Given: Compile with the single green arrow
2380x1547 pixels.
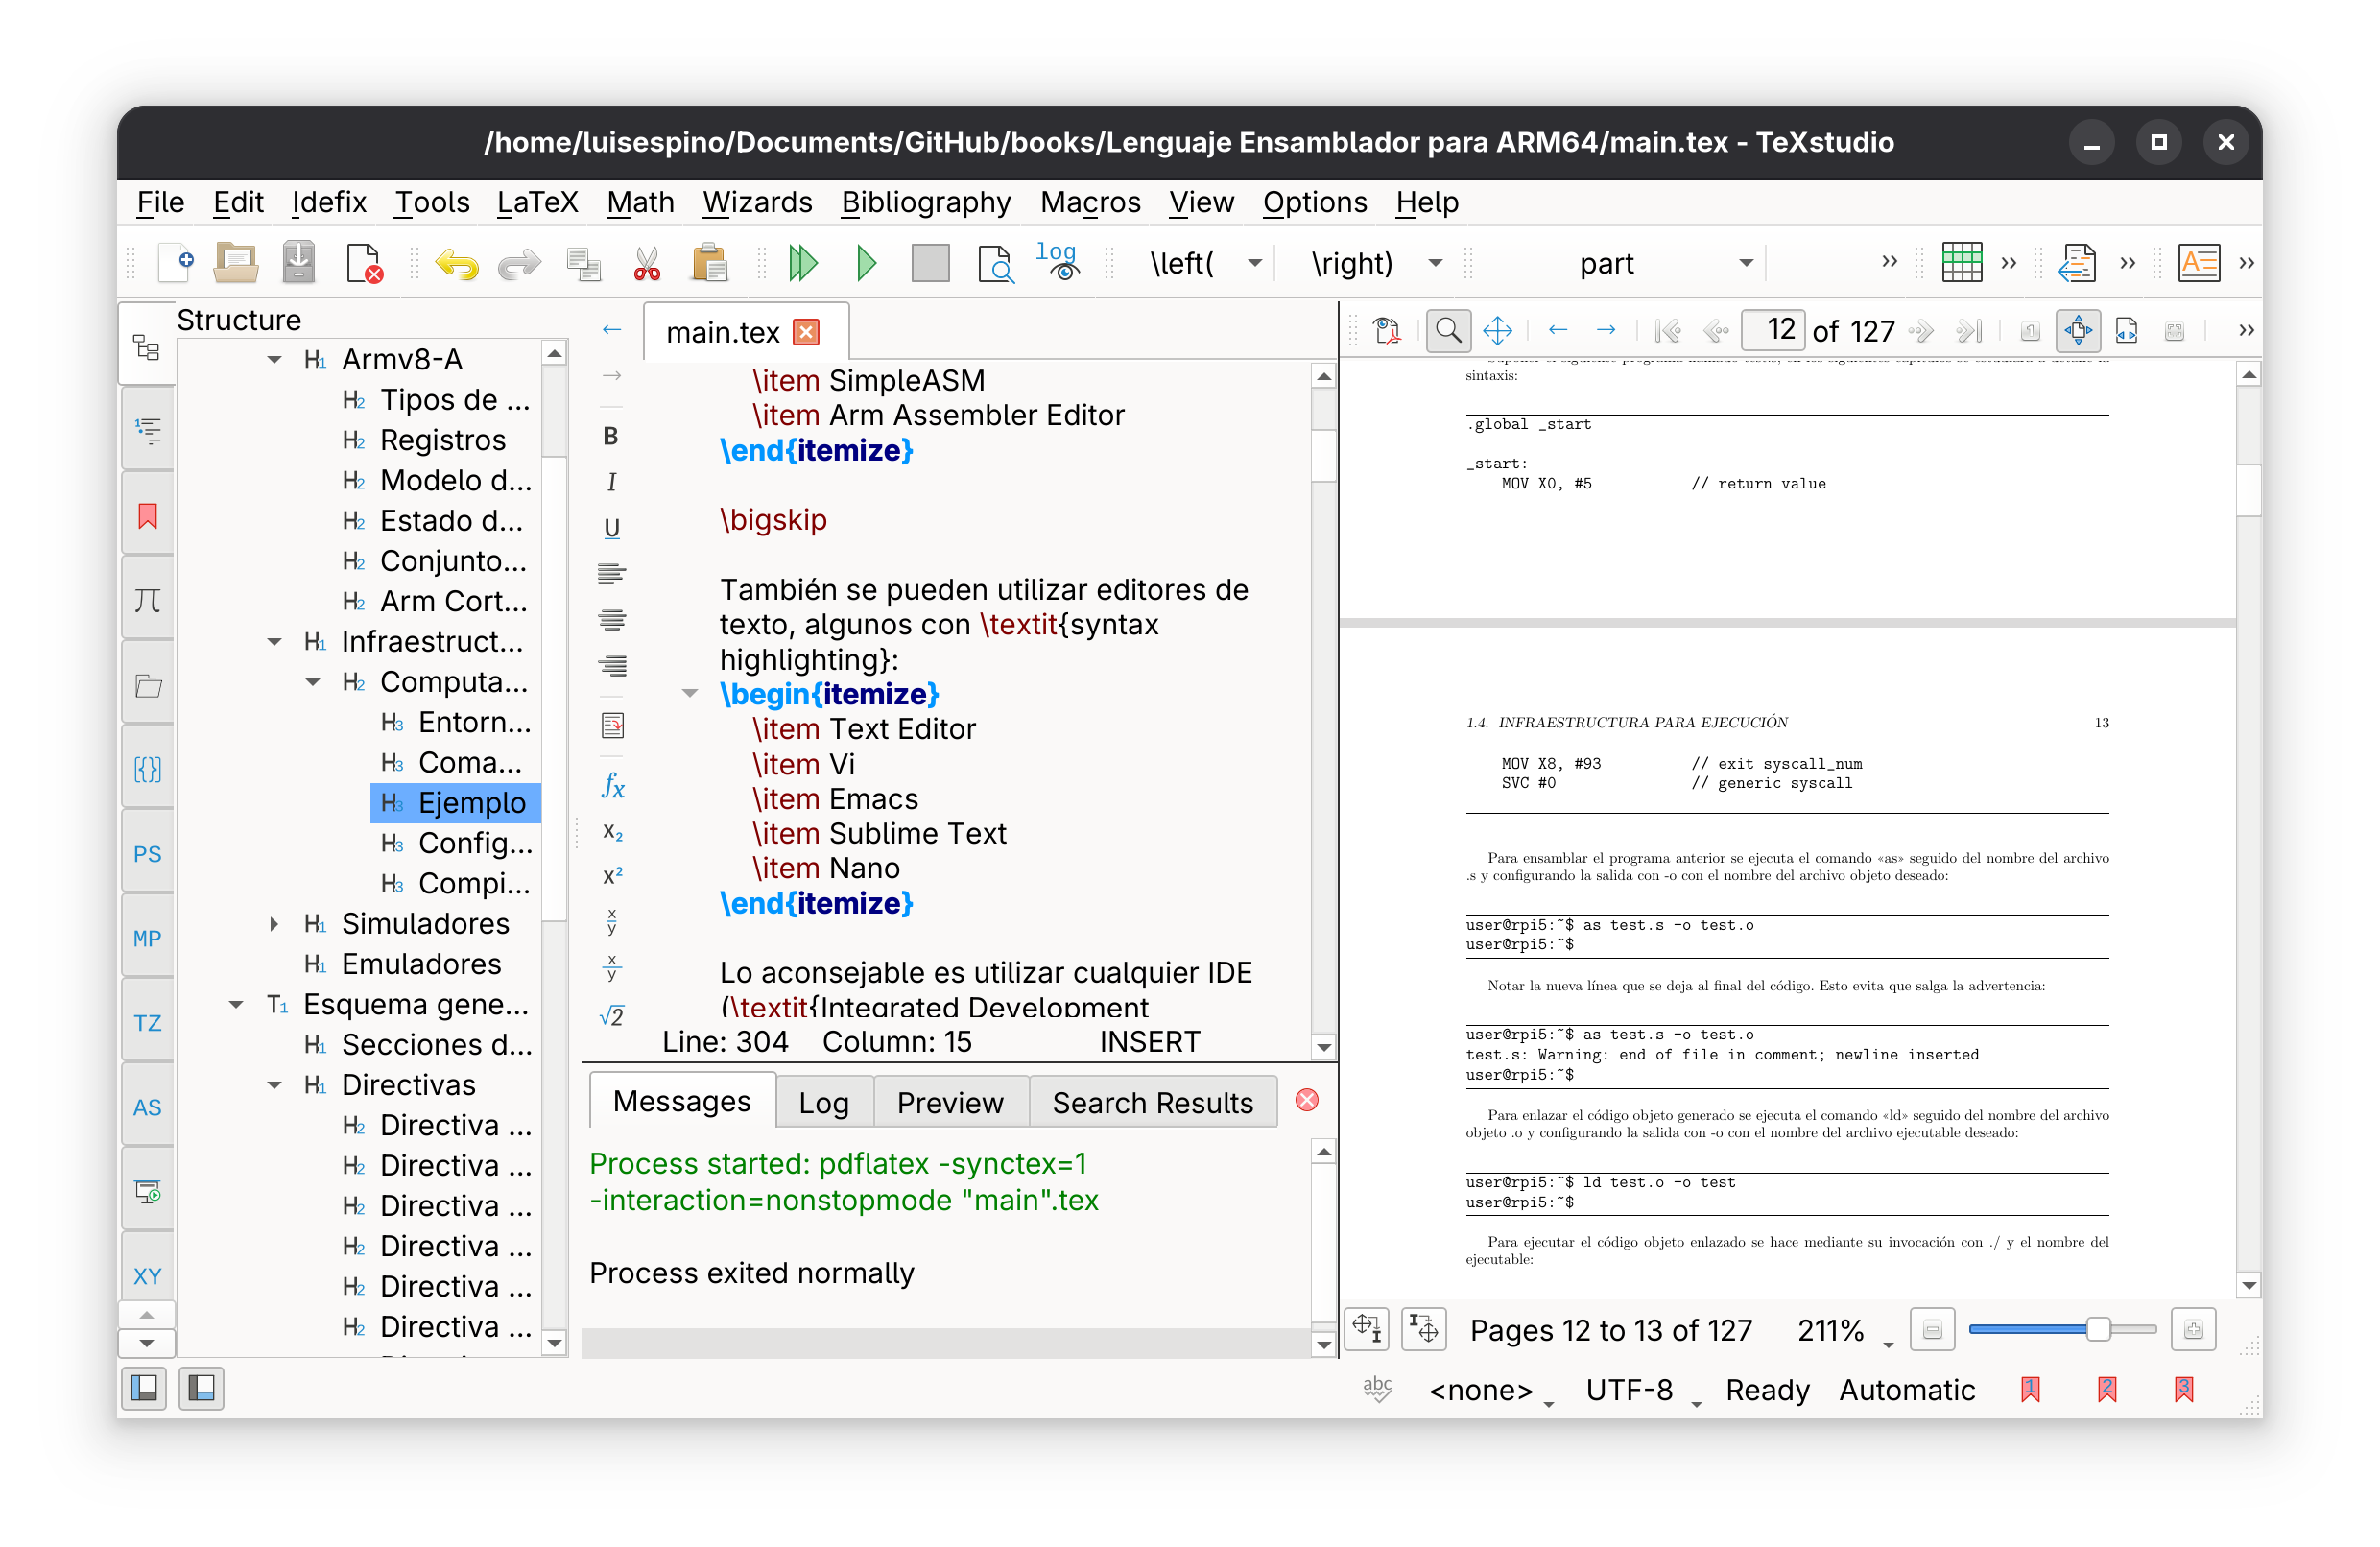Looking at the screenshot, I should [x=866, y=263].
